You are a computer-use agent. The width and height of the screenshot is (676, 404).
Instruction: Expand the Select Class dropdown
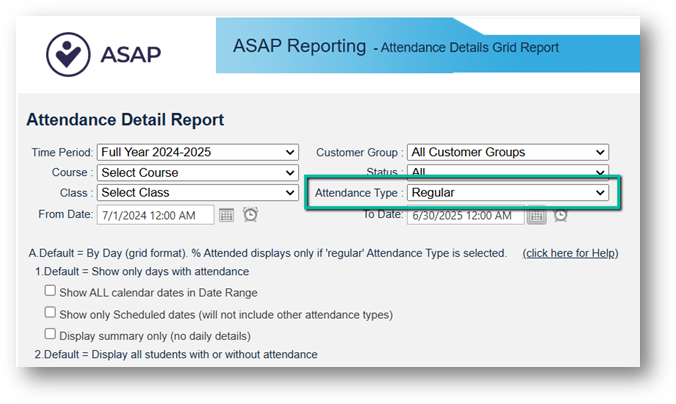[198, 192]
